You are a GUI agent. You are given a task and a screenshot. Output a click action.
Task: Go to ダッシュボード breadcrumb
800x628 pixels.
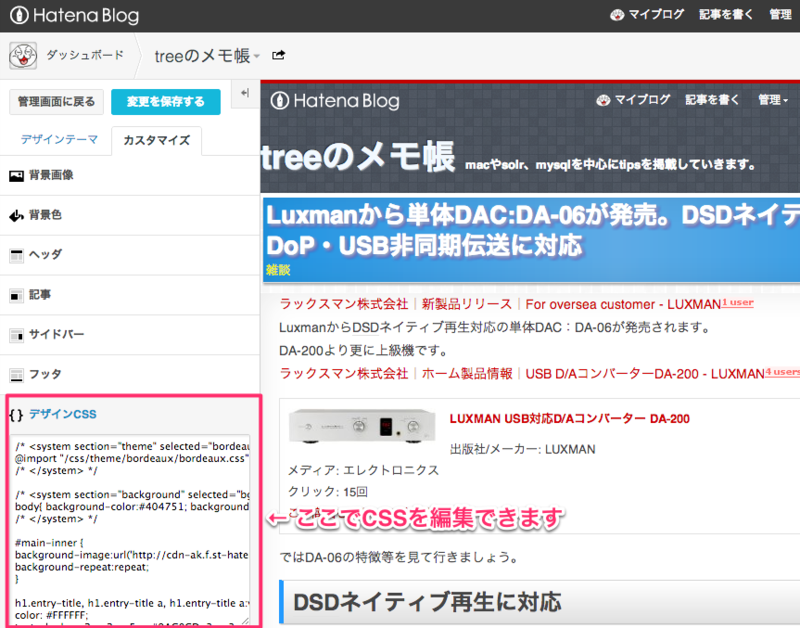[85, 55]
